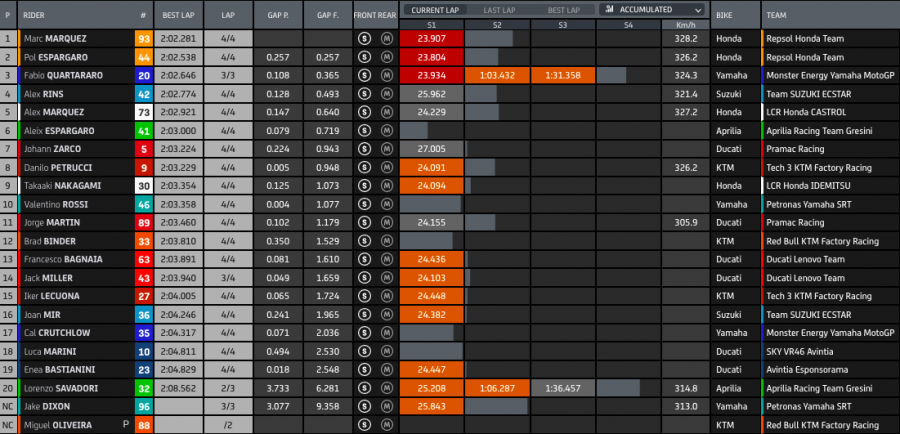Click Johann Zarco's rear tyre M icon
This screenshot has height=434, width=900.
click(x=385, y=149)
